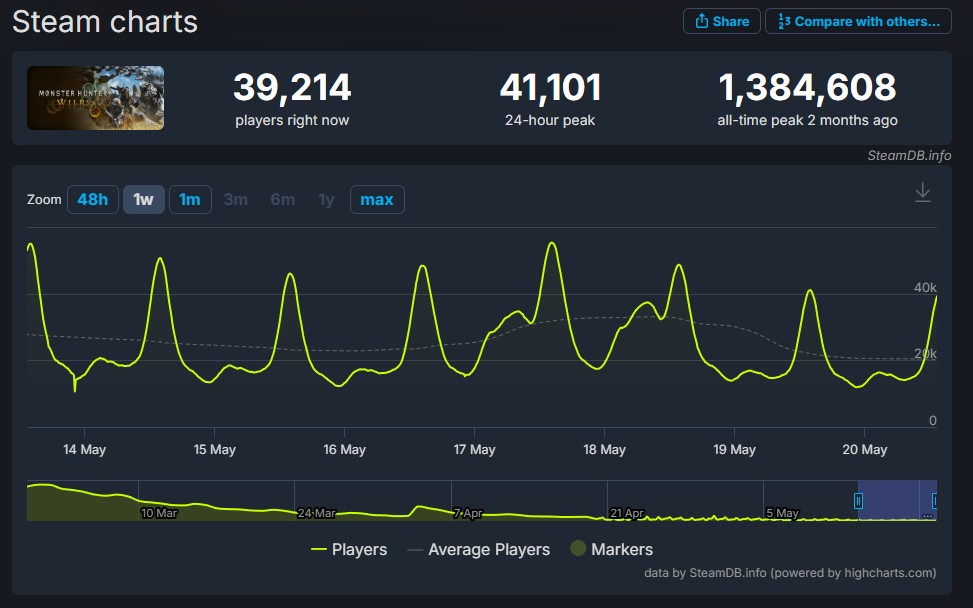Click the 39,214 players right now figure
Viewport: 973px width, 608px height.
(x=292, y=87)
